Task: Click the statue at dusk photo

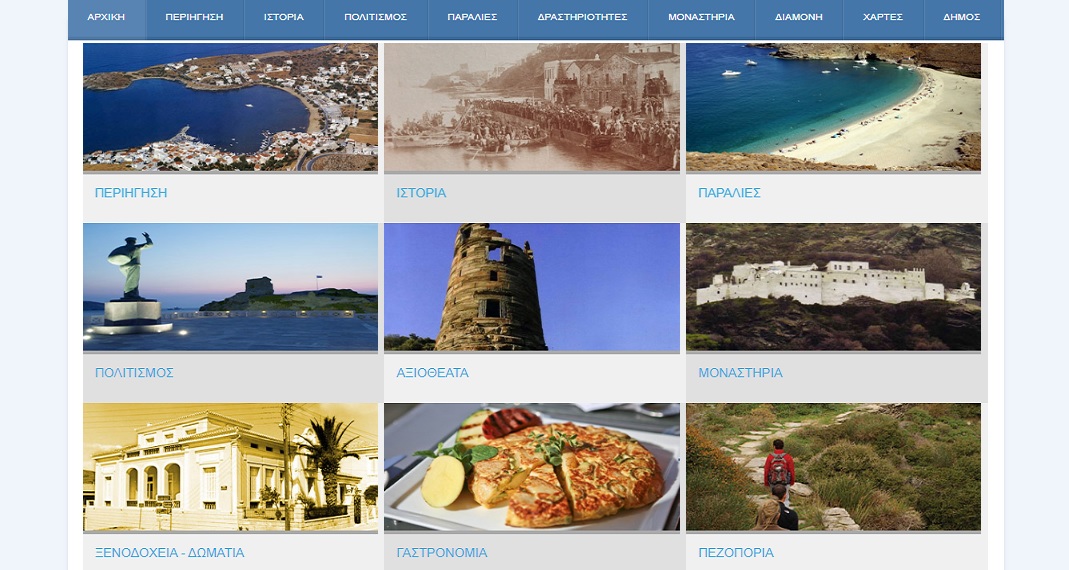Action: 230,287
